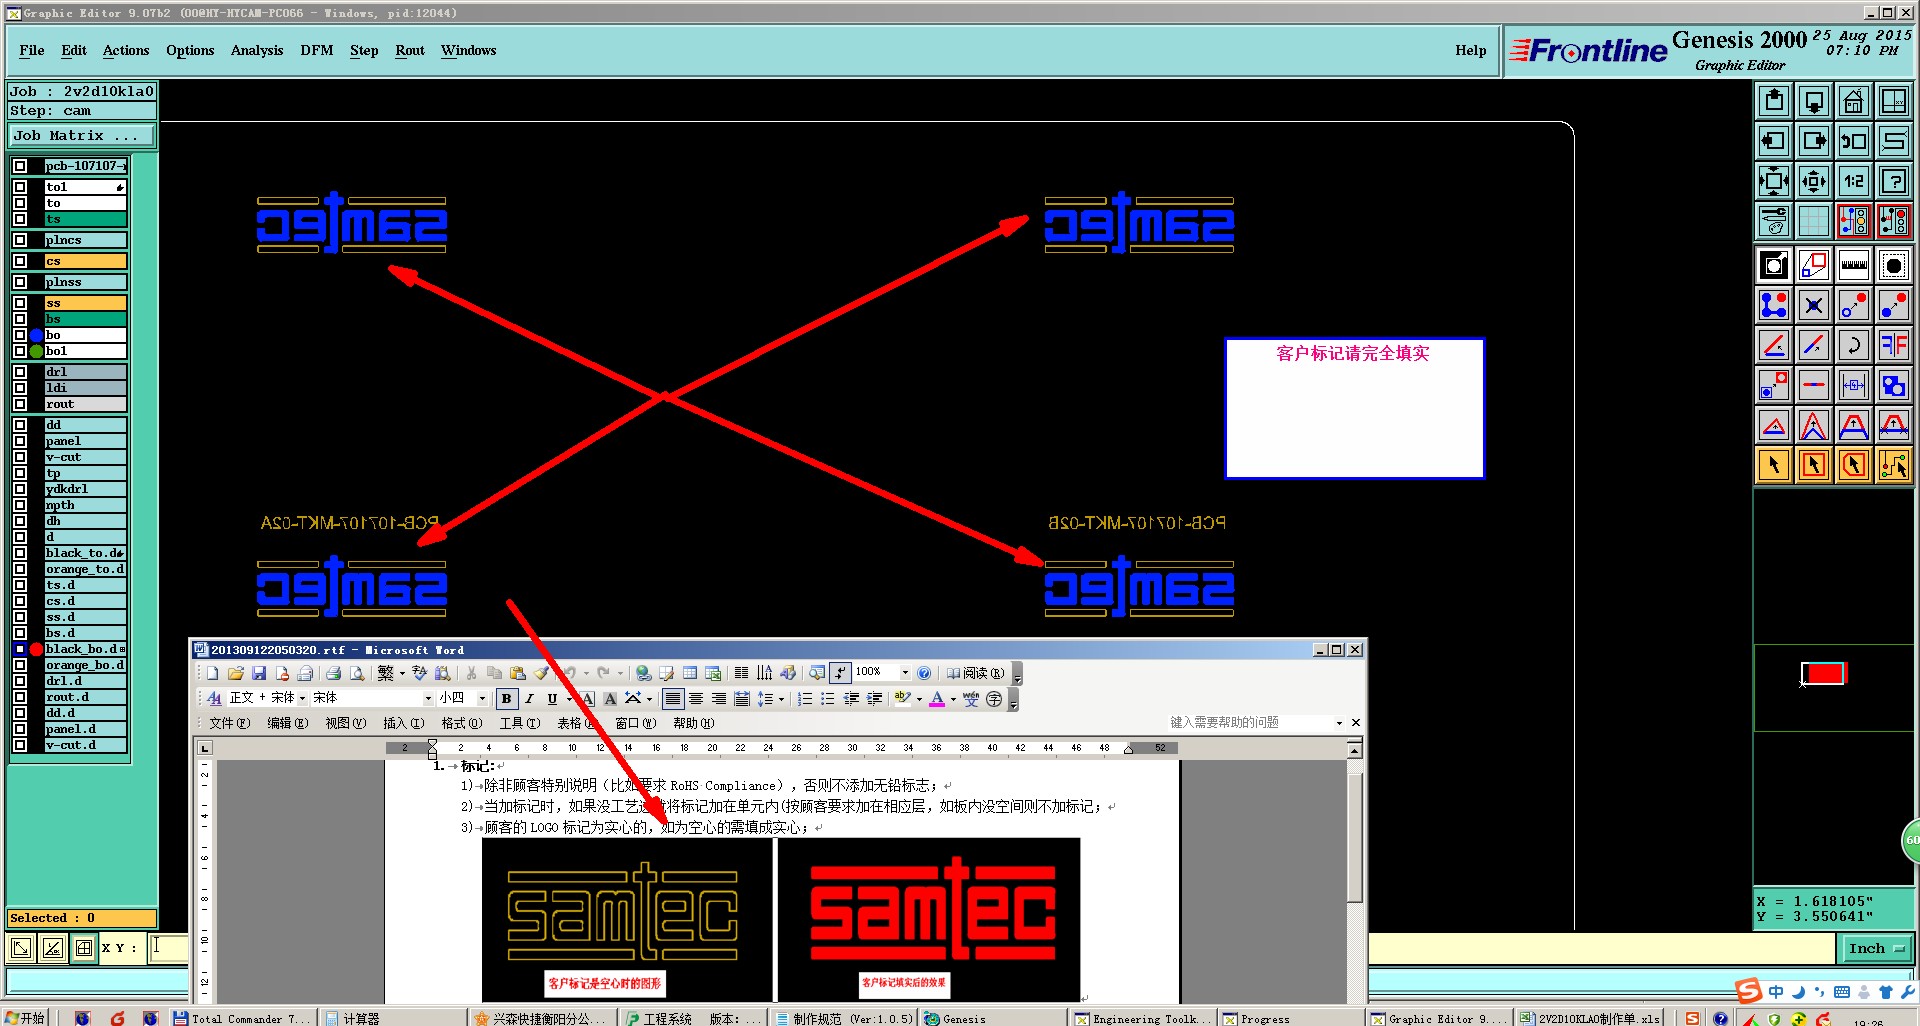
Task: Click blue color indicator of layer bo
Action: pos(37,335)
